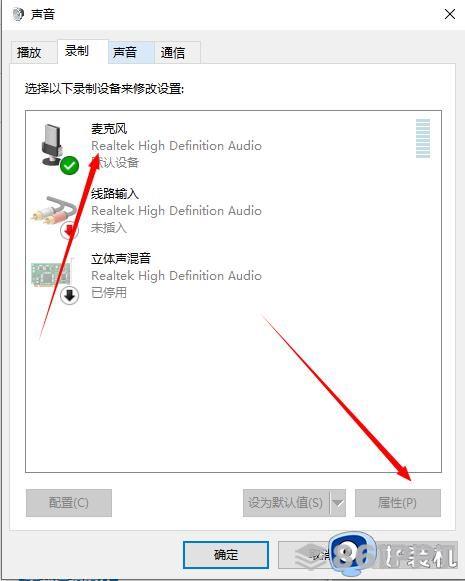Viewport: 465px width, 581px height.
Task: Click the 配置(C) configure button
Action: click(69, 503)
